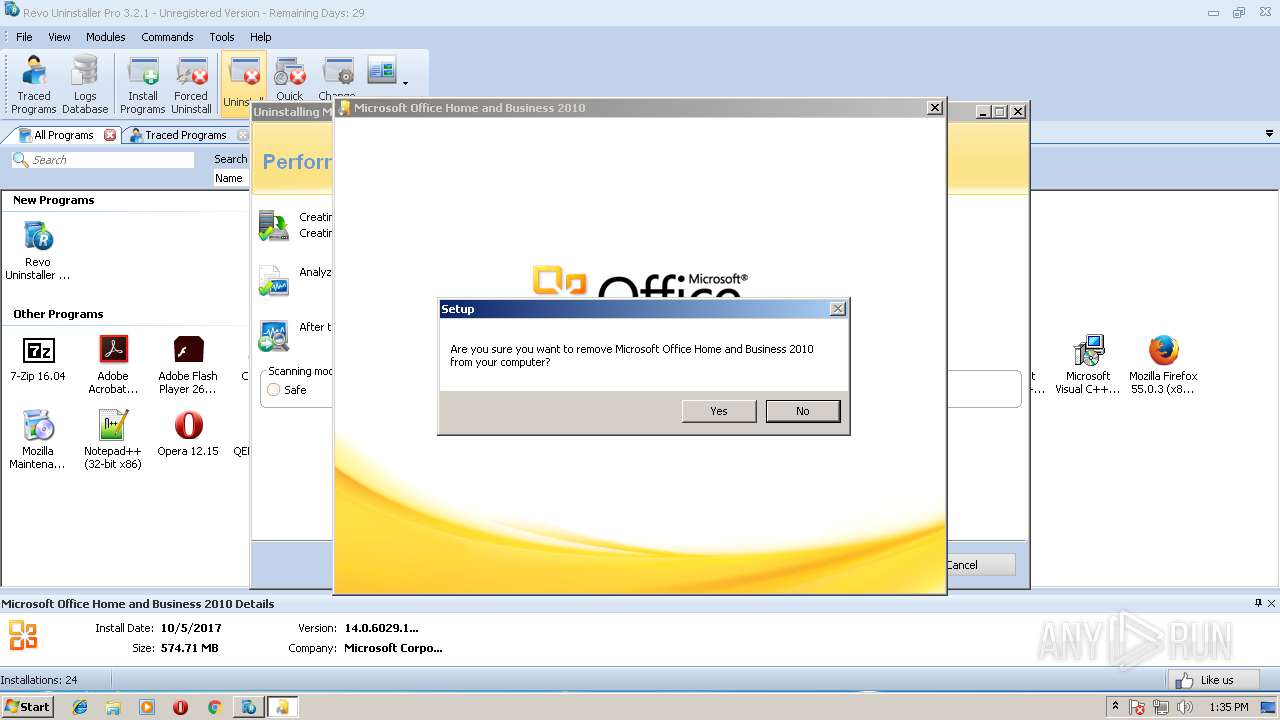This screenshot has width=1280, height=720.
Task: Minimize the Uninstalling wizard window
Action: click(x=983, y=112)
